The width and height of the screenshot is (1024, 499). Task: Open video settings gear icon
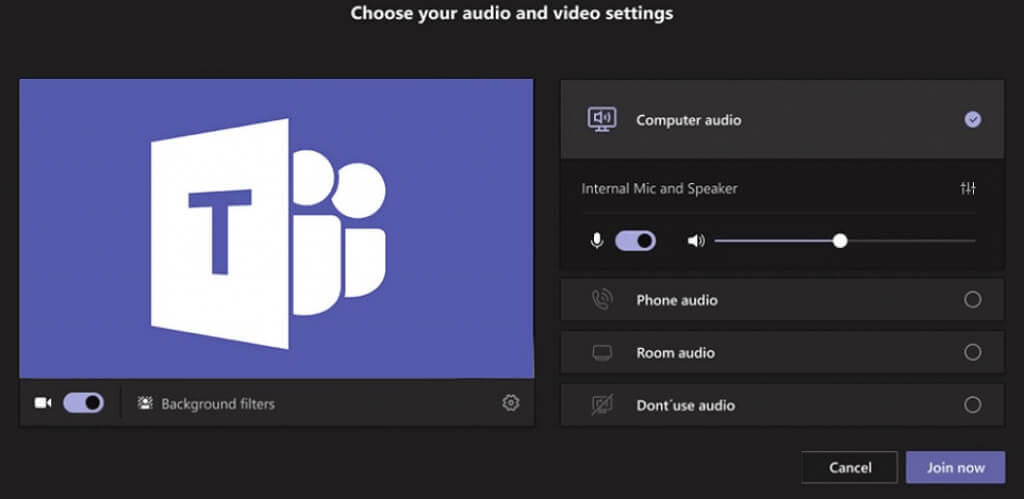coord(511,403)
